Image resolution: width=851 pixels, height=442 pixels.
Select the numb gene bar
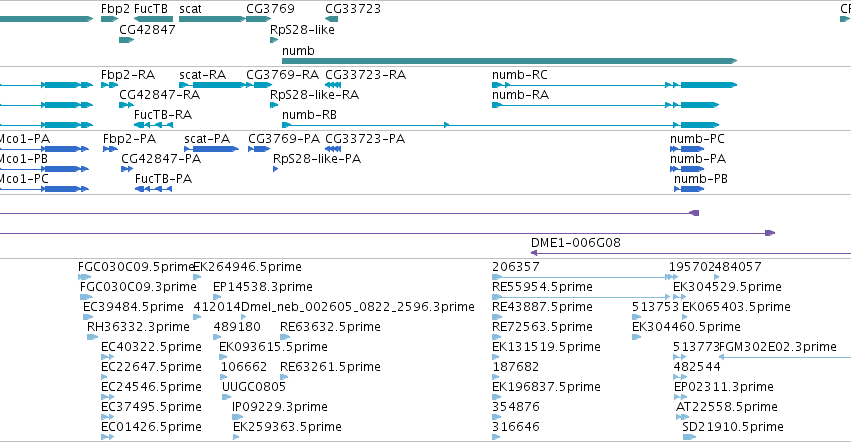tap(509, 61)
